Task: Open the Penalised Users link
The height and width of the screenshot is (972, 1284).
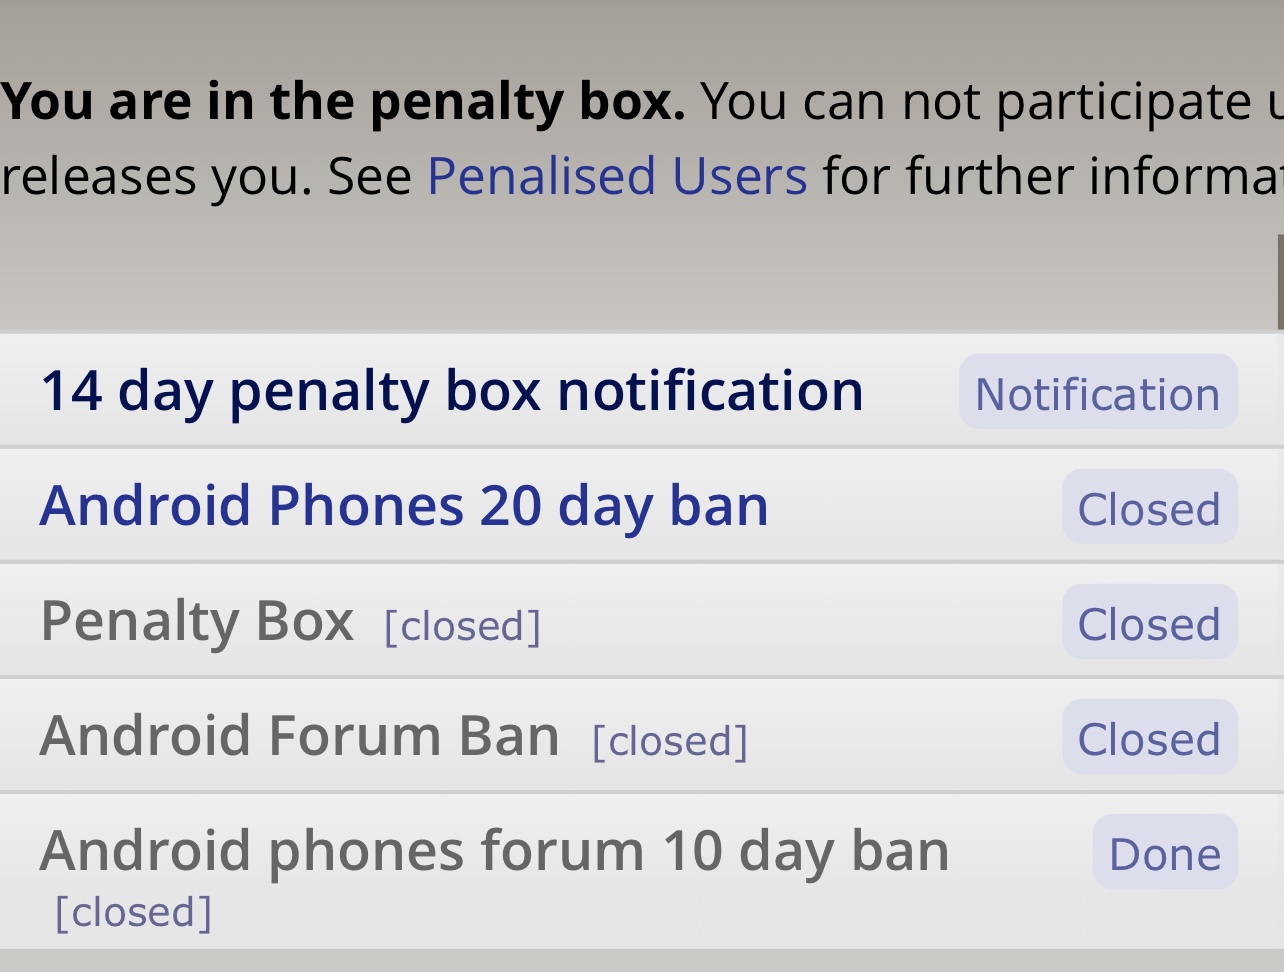Action: 617,176
